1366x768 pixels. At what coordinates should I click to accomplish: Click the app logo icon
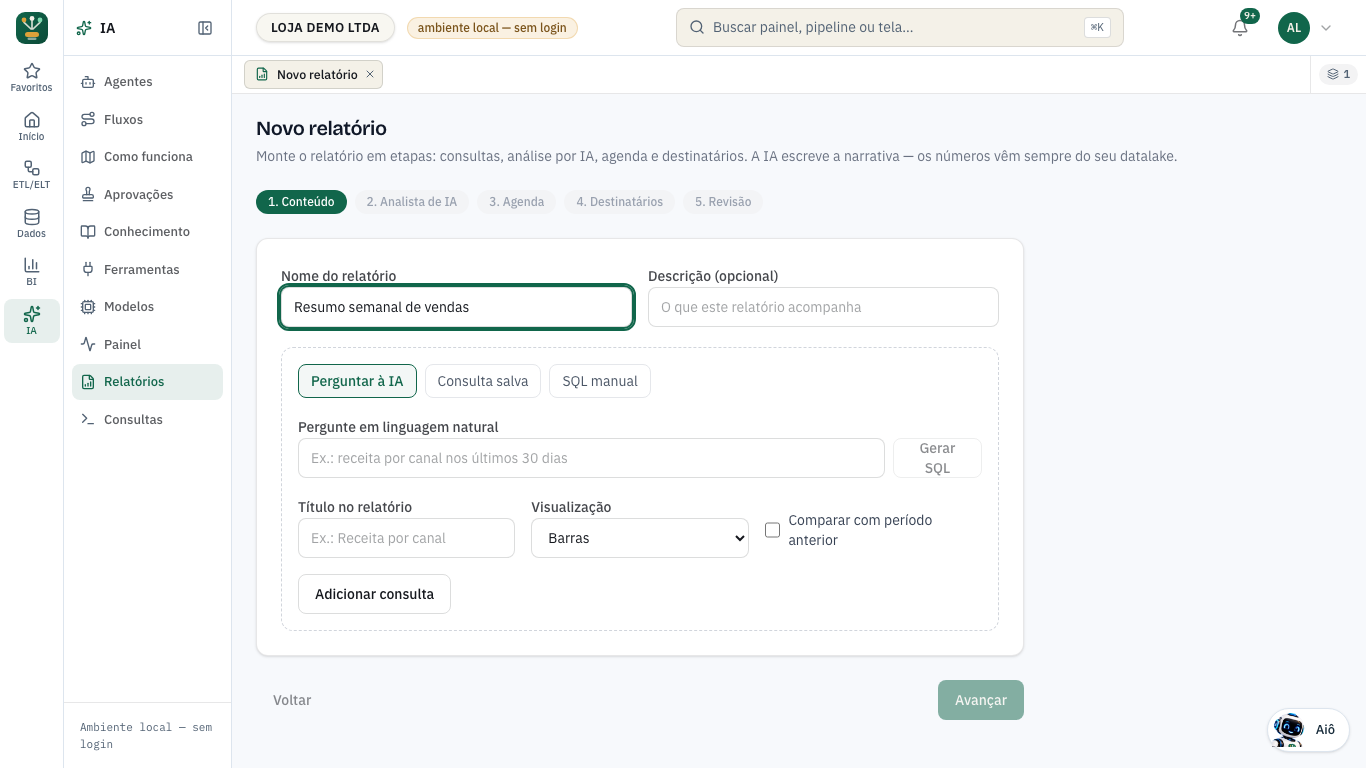[32, 28]
